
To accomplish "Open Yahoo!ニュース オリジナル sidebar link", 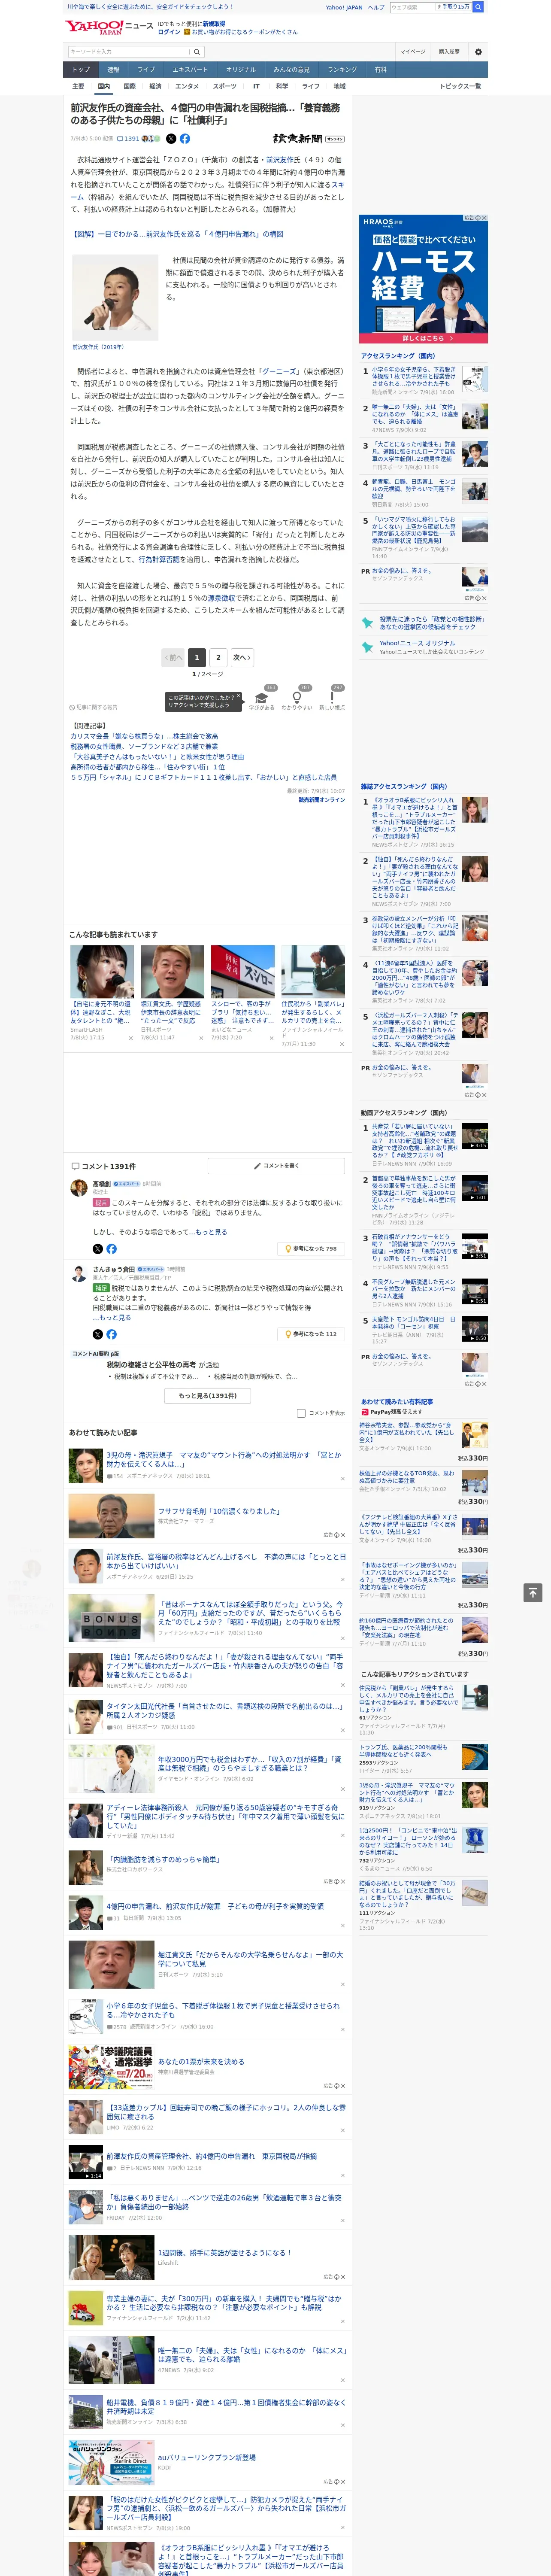I will click(x=417, y=643).
